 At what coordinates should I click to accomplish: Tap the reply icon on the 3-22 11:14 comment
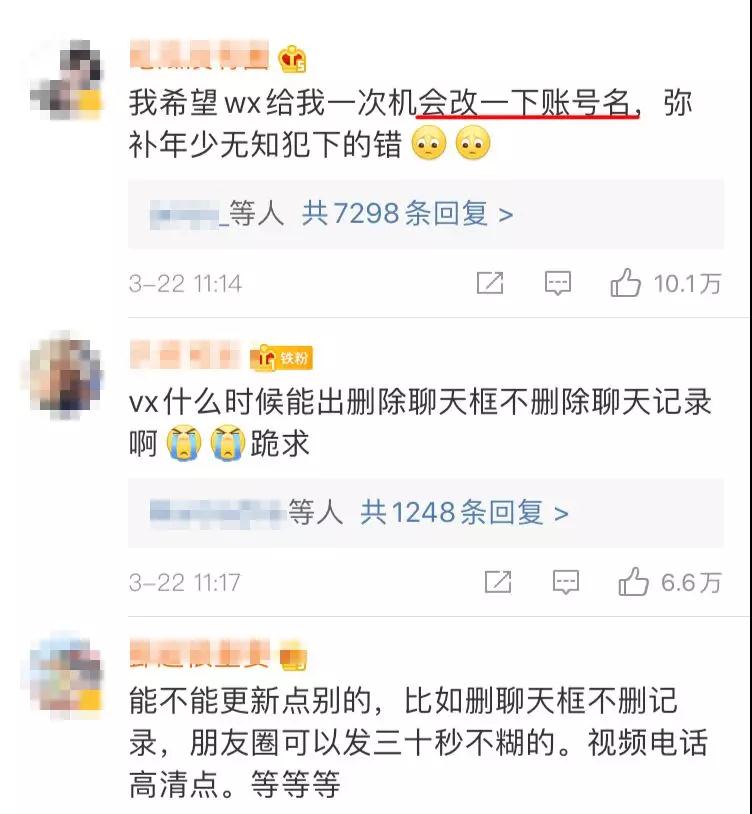[x=558, y=283]
